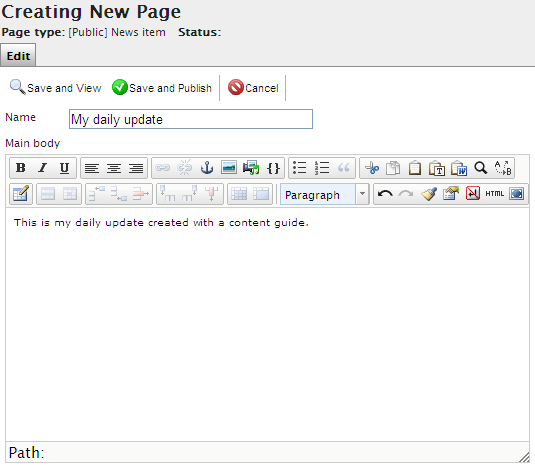Insert dynamic content with curly braces icon
Image resolution: width=535 pixels, height=468 pixels.
click(273, 168)
